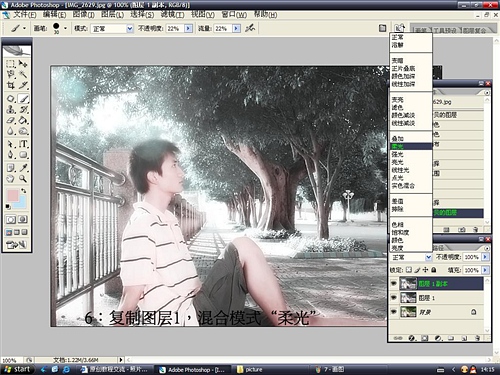Open the tool preset picker arrow
This screenshot has width=500, height=375.
[x=24, y=28]
